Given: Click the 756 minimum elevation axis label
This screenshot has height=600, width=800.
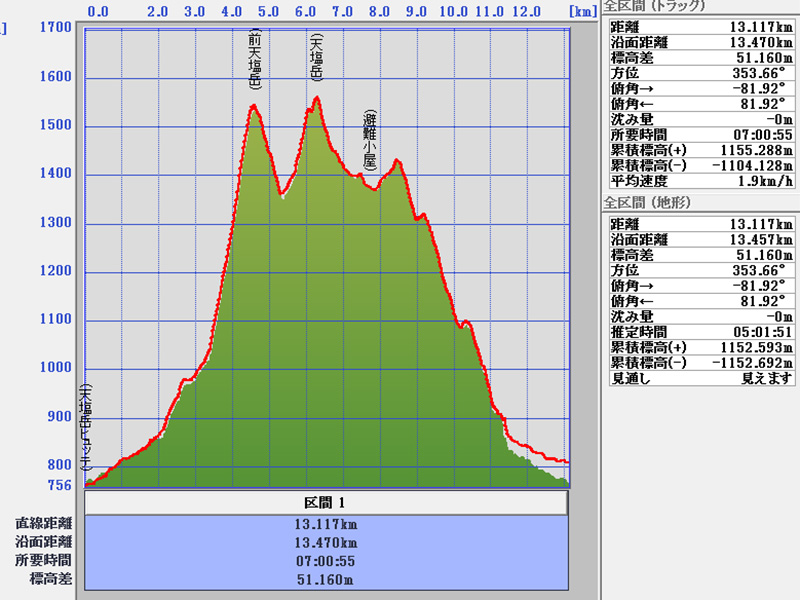Looking at the screenshot, I should (60, 485).
